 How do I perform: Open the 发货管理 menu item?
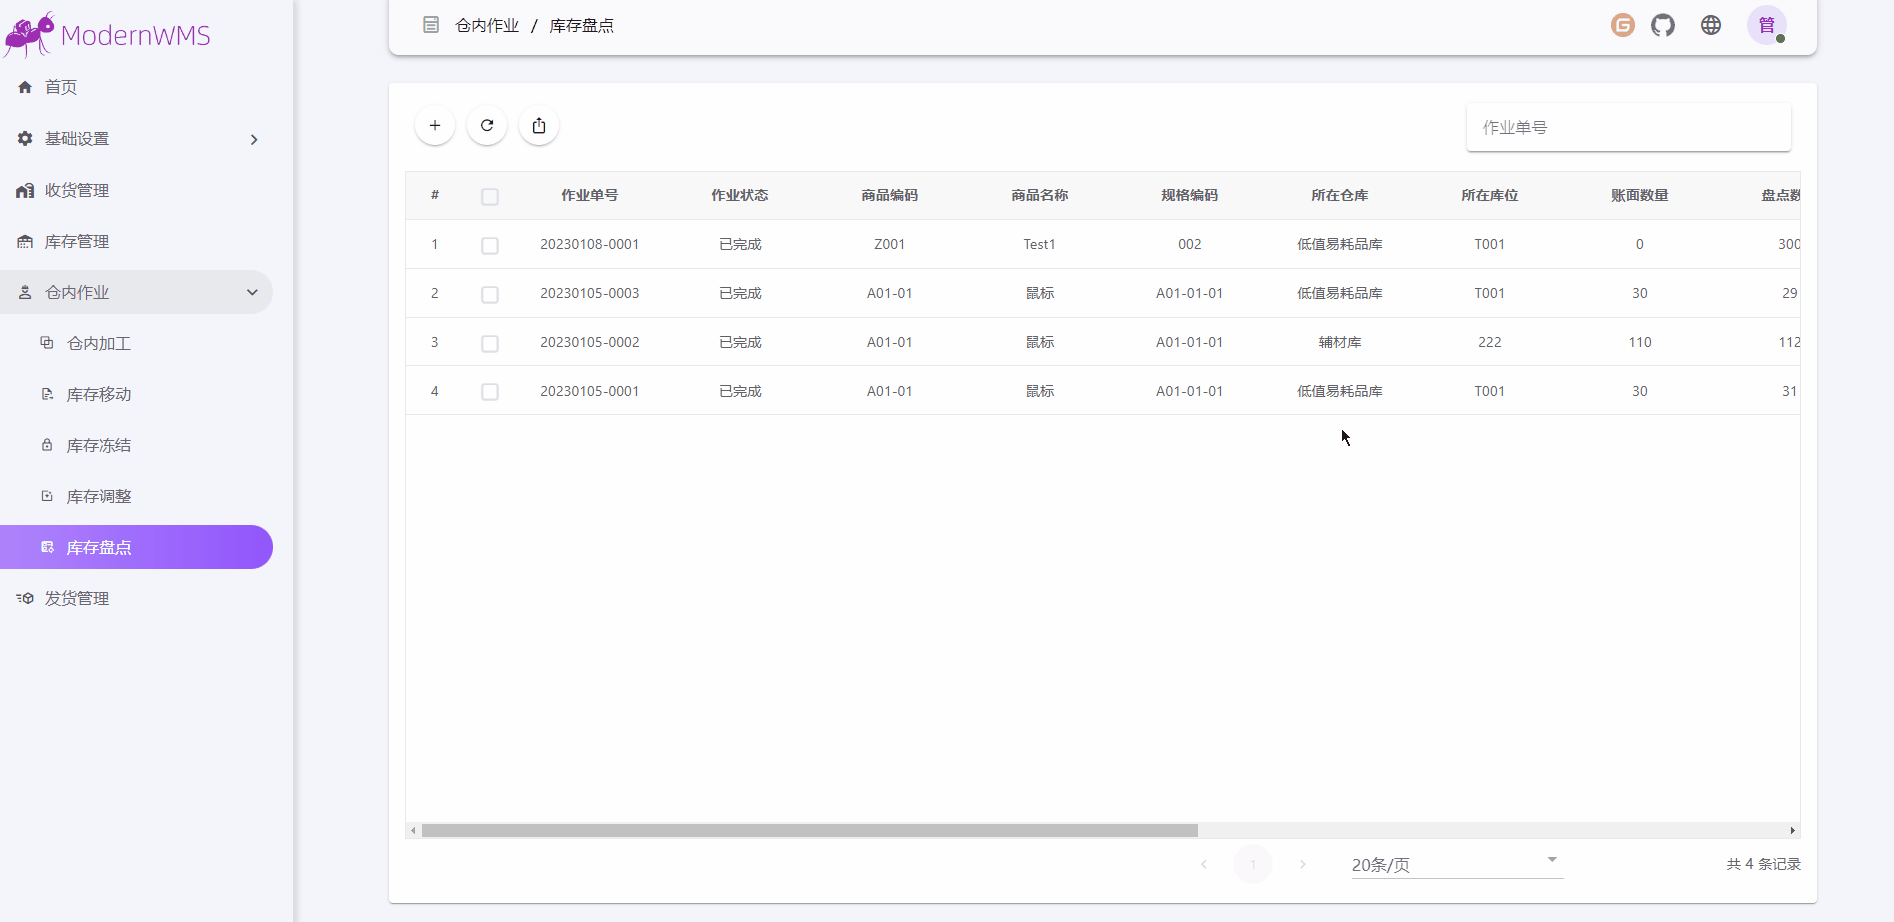tap(136, 598)
